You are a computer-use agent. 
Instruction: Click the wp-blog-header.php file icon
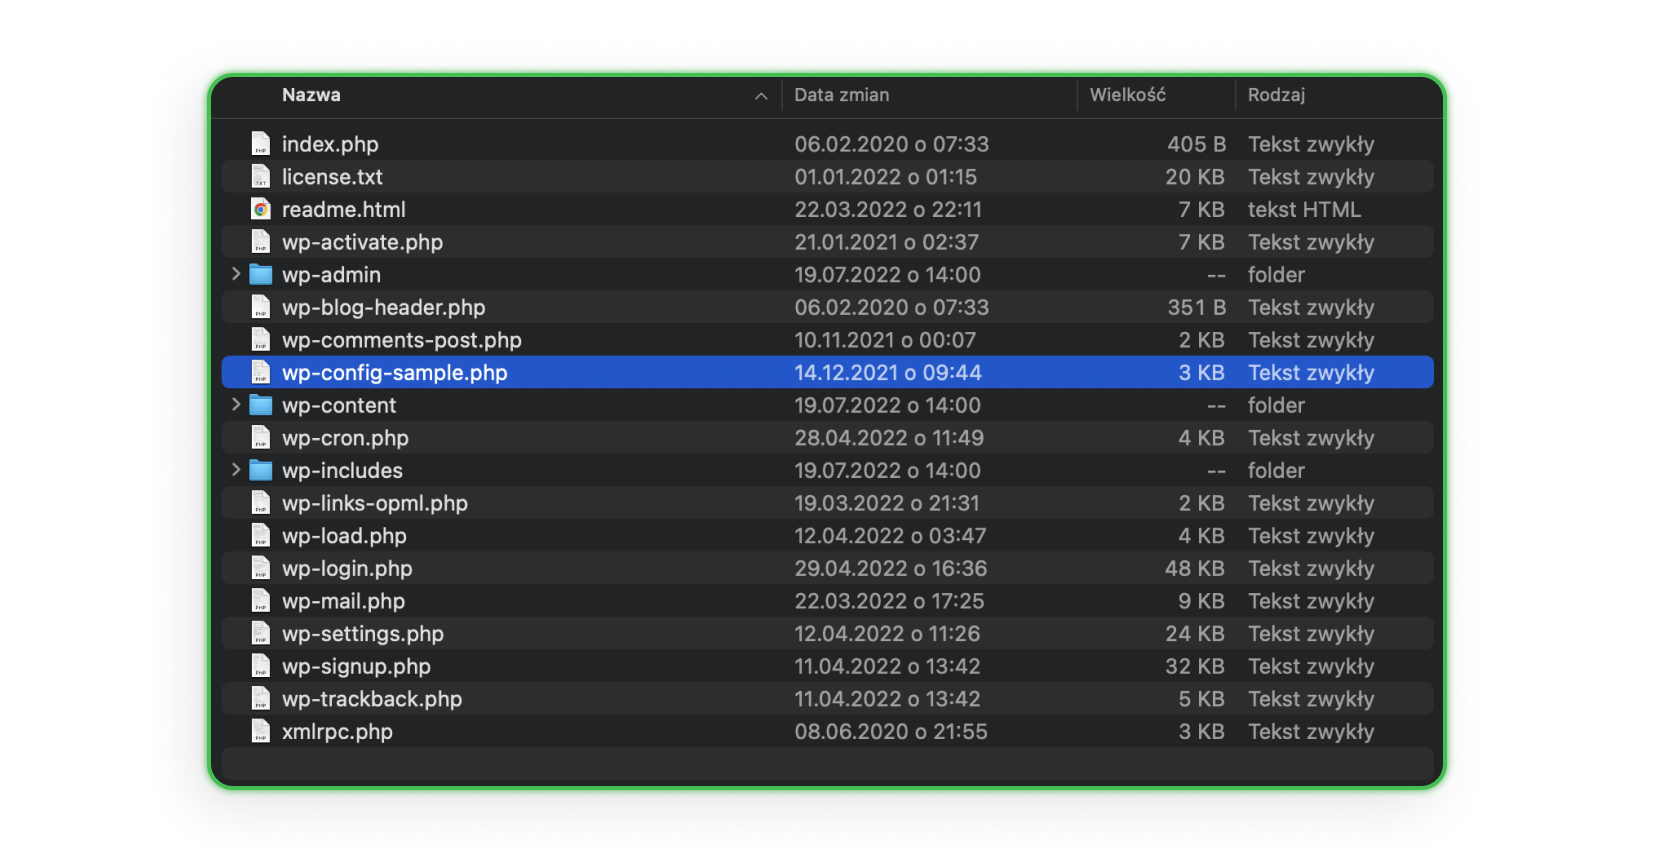261,307
